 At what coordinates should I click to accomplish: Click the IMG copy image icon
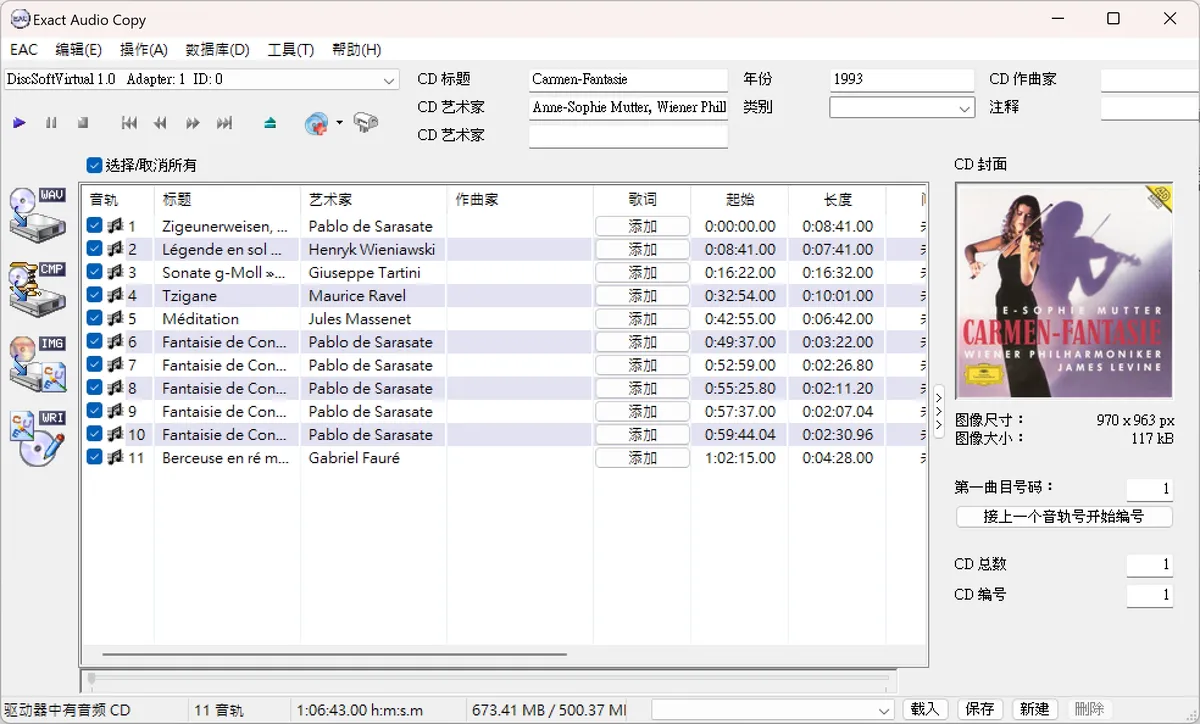[x=38, y=362]
